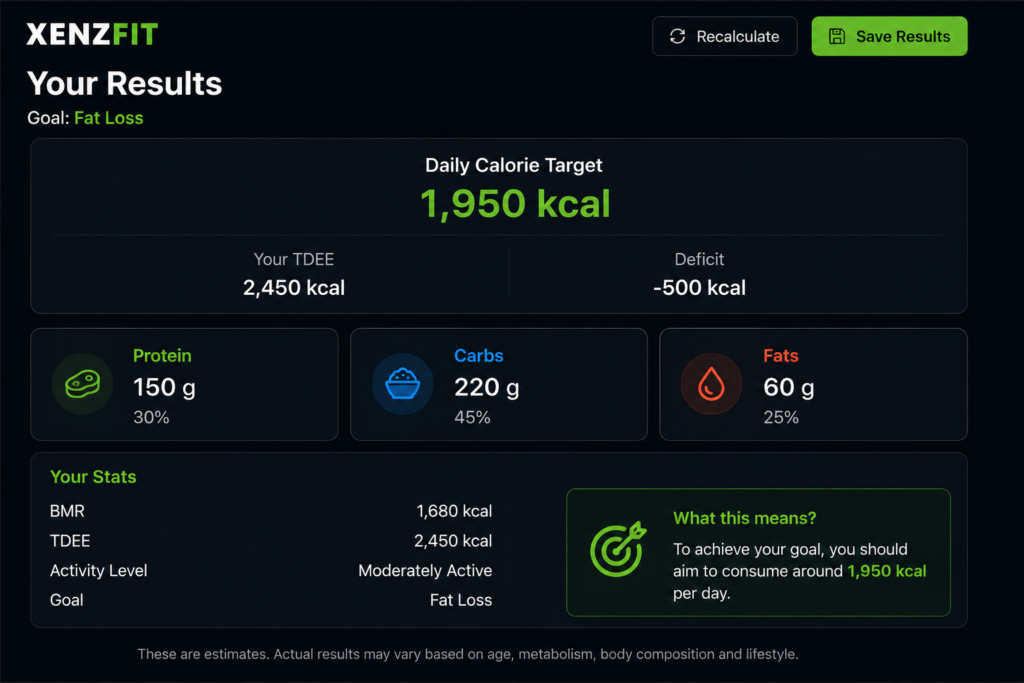Click the Deficit -500 kcal value
Viewport: 1024px width, 683px height.
click(x=699, y=288)
